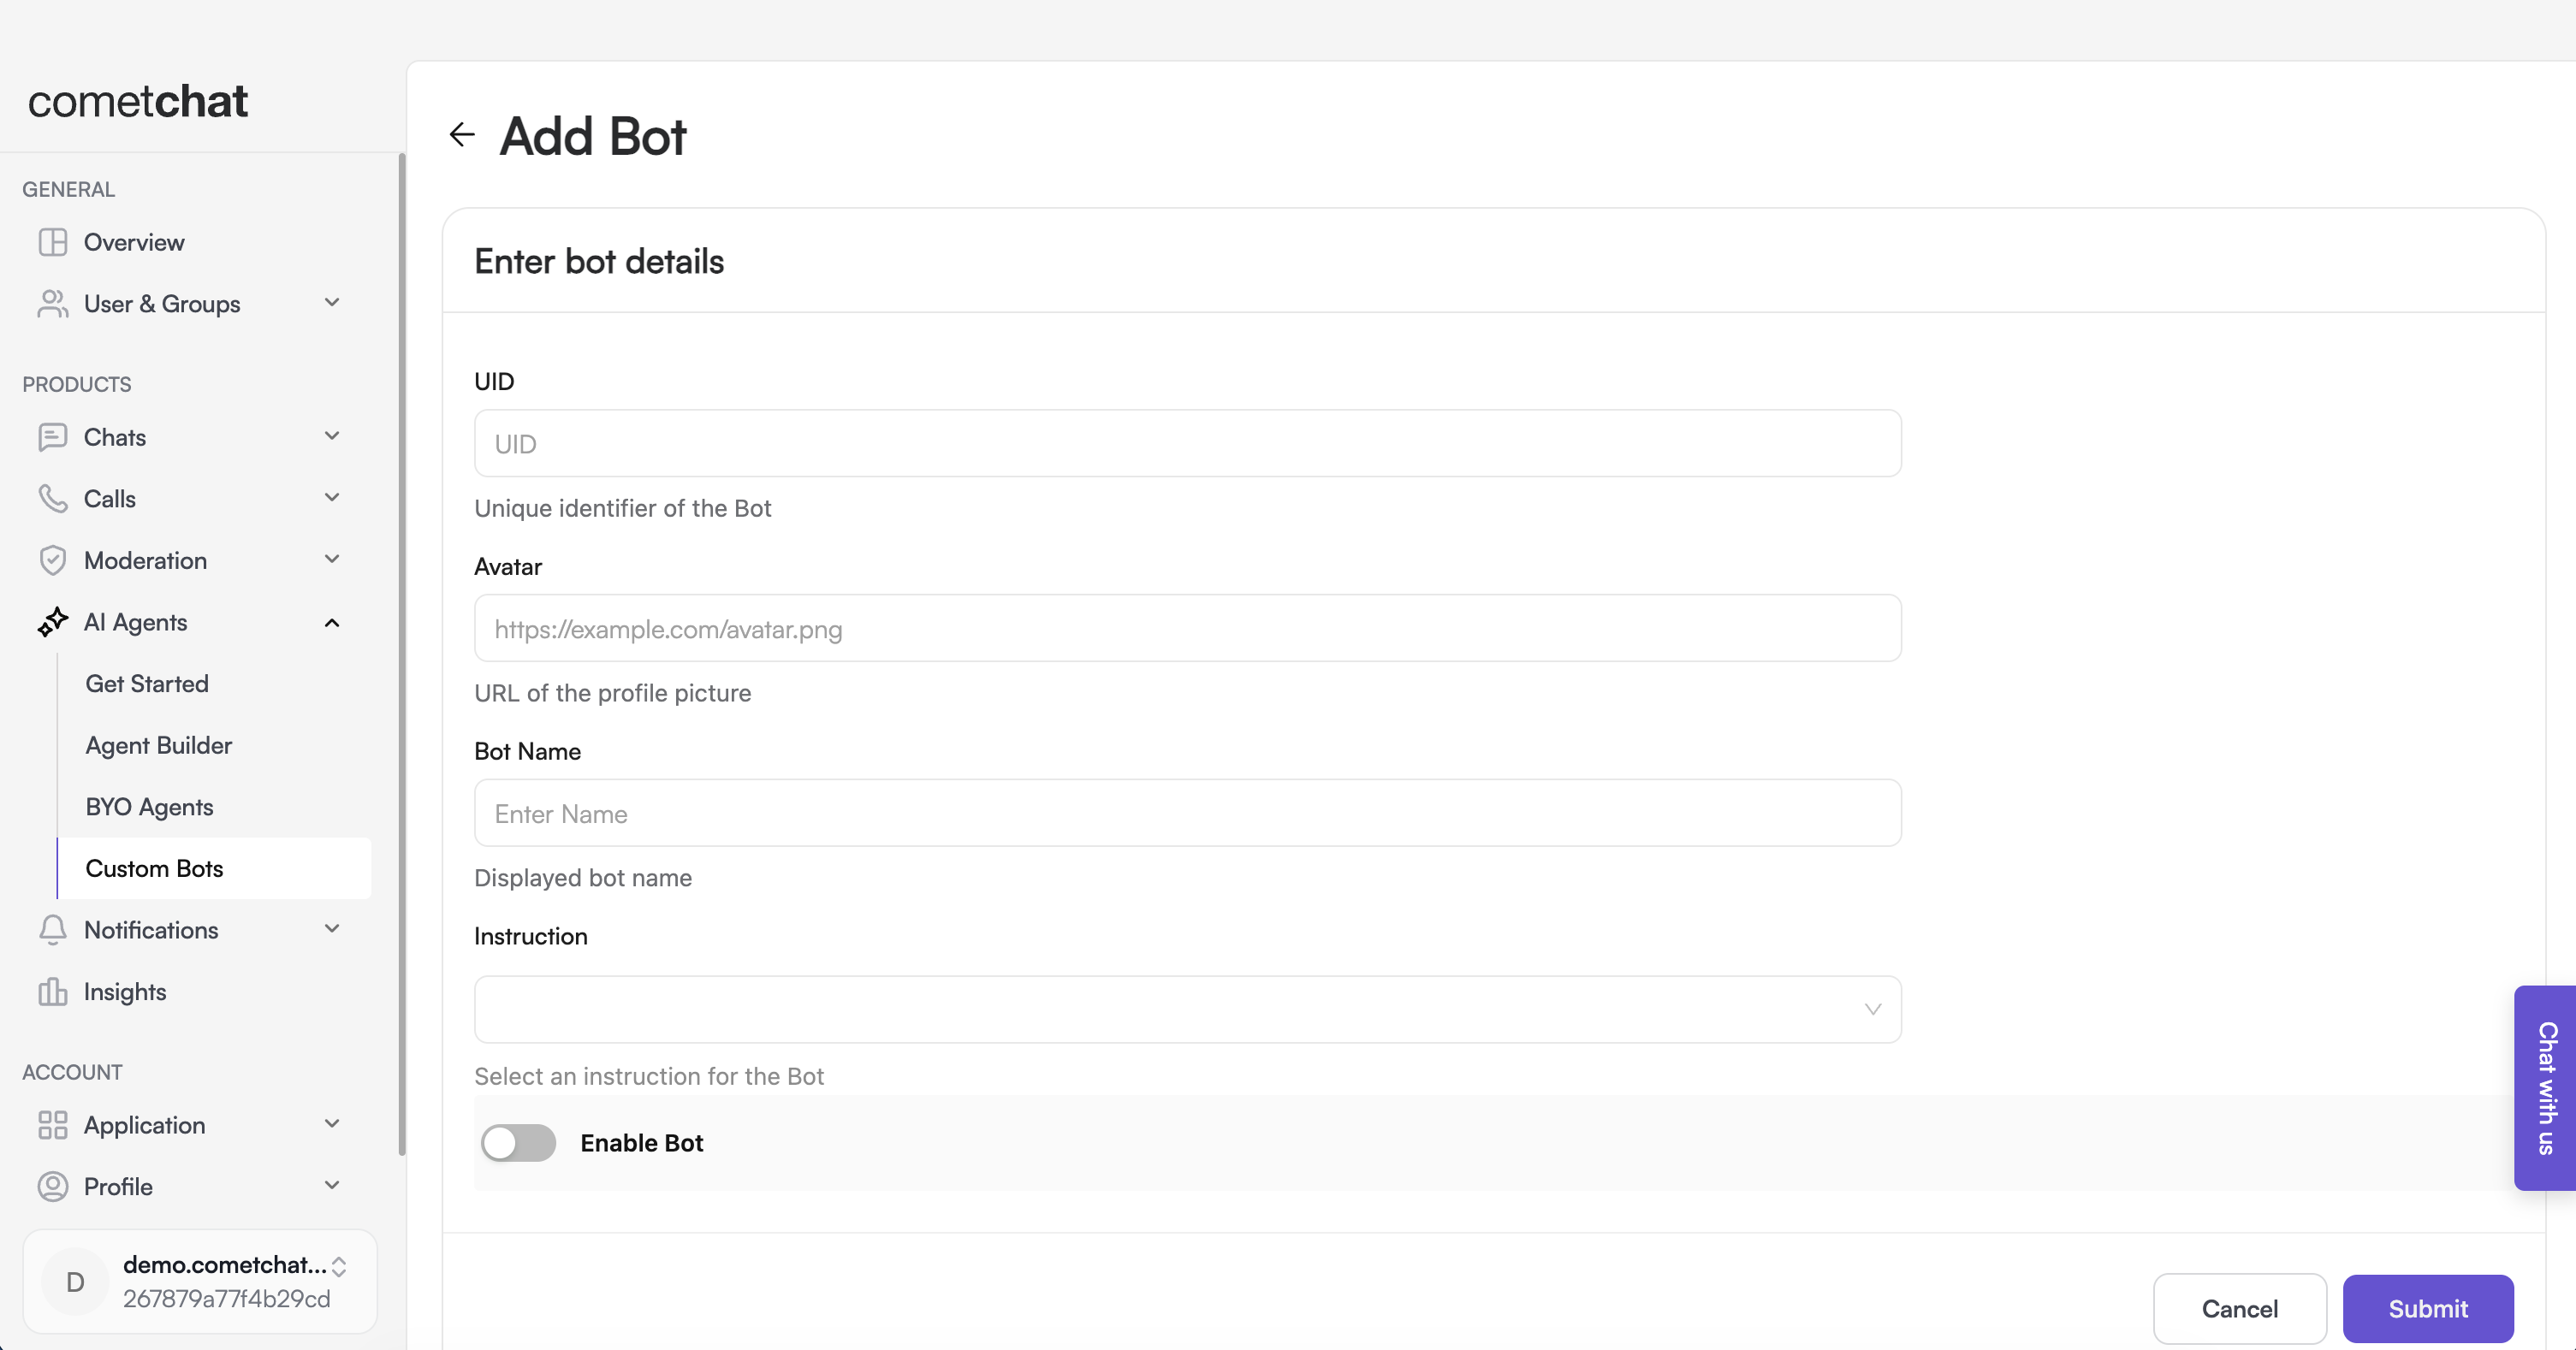This screenshot has height=1350, width=2576.
Task: Click the Notifications bell icon
Action: point(52,930)
